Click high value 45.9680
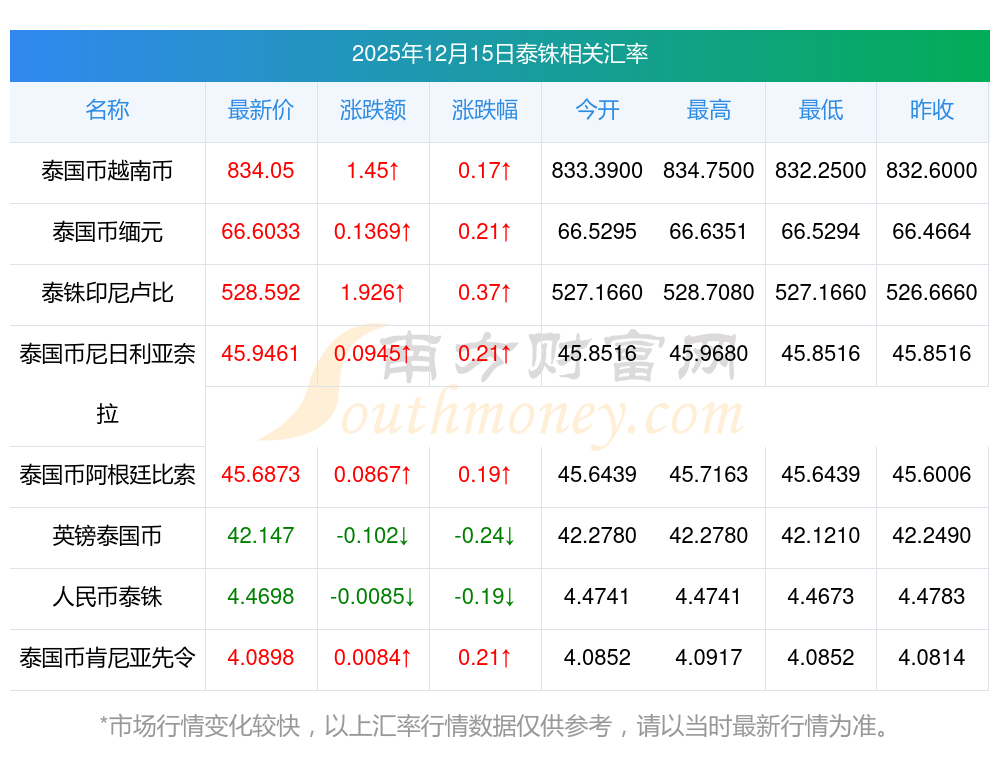 (709, 353)
